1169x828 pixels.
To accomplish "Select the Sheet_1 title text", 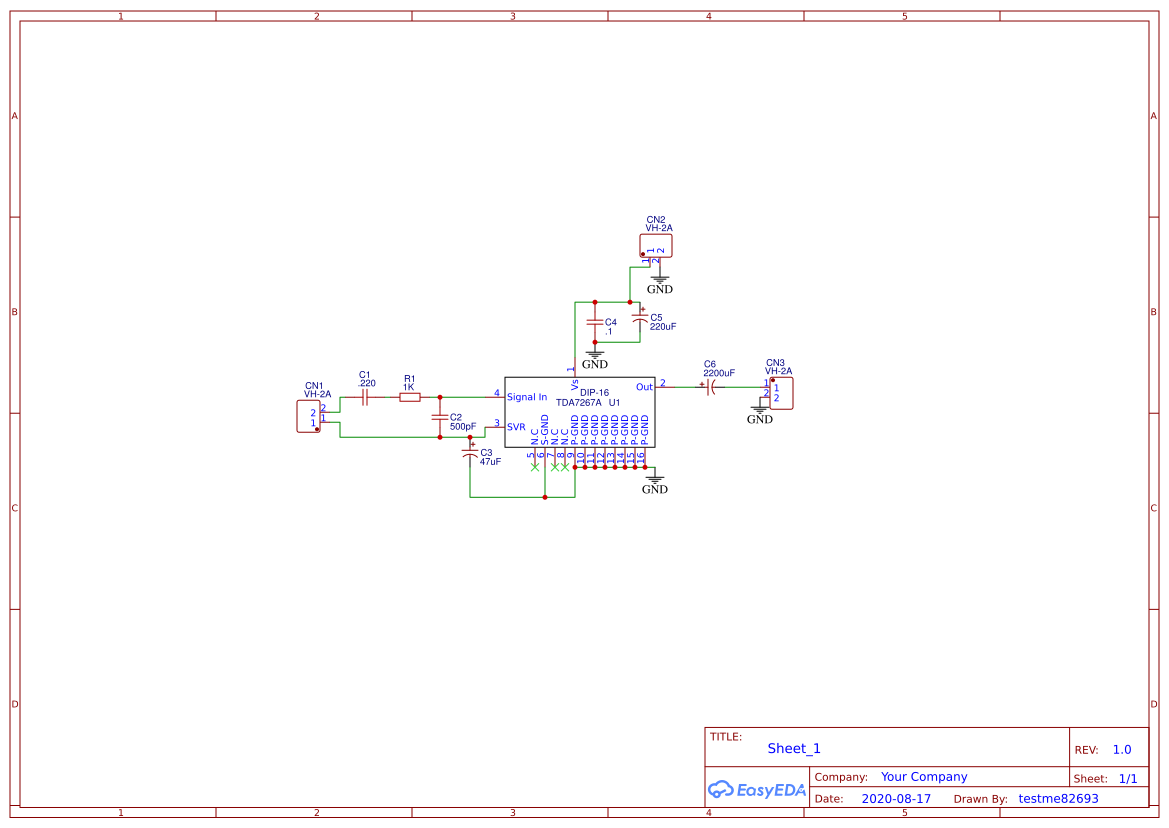I will (792, 748).
